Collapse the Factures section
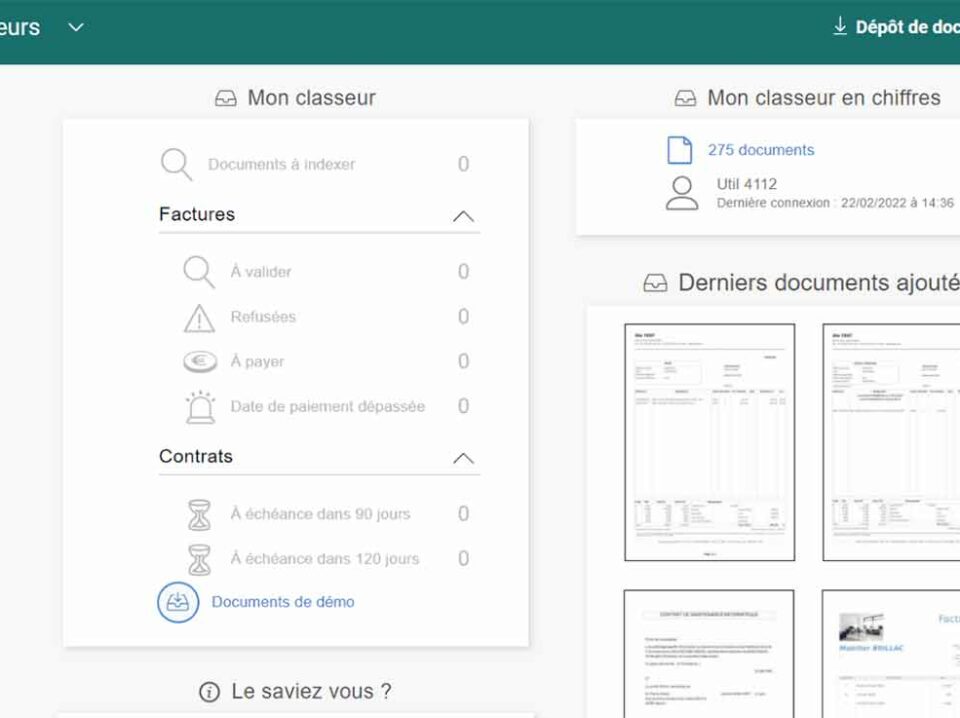This screenshot has height=718, width=960. 463,216
